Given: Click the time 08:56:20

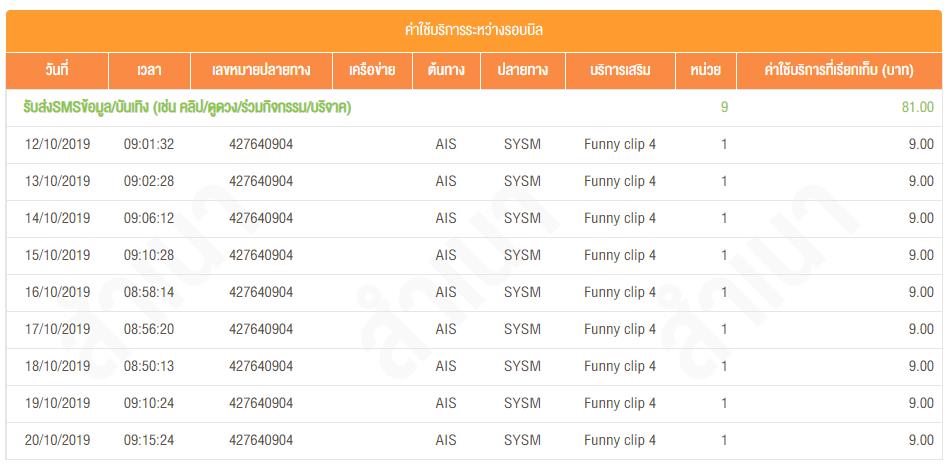Looking at the screenshot, I should (149, 329).
